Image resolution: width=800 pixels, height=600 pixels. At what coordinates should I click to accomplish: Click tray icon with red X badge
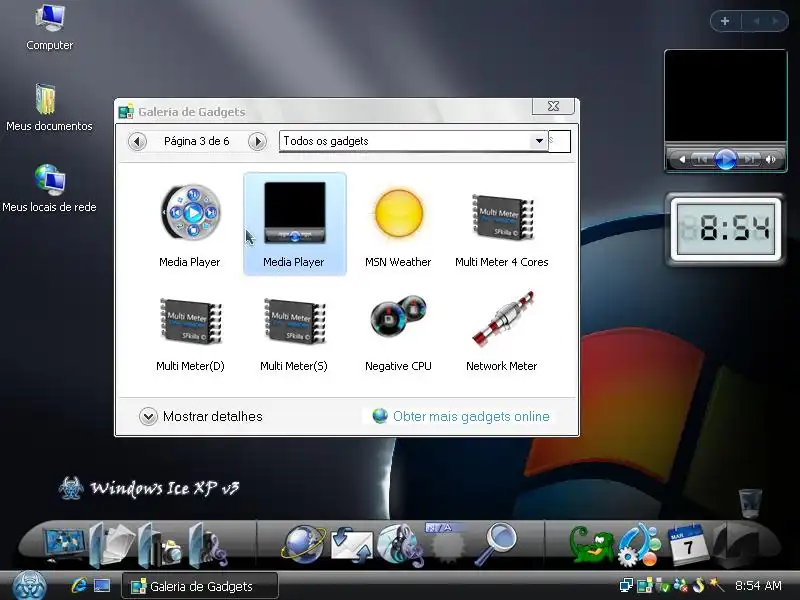click(x=681, y=585)
